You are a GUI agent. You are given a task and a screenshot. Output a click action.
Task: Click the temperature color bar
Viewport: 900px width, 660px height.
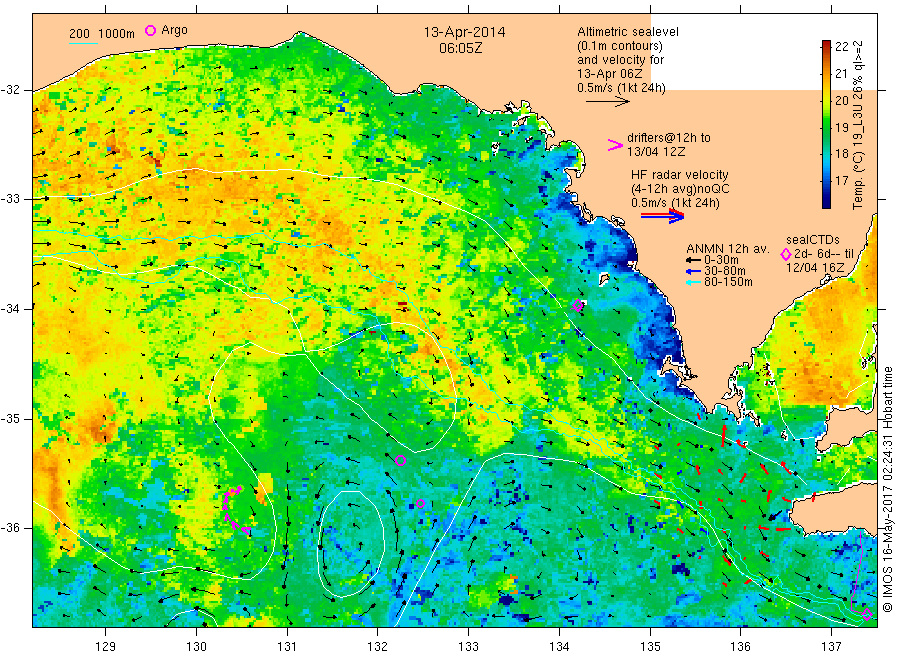pyautogui.click(x=826, y=124)
